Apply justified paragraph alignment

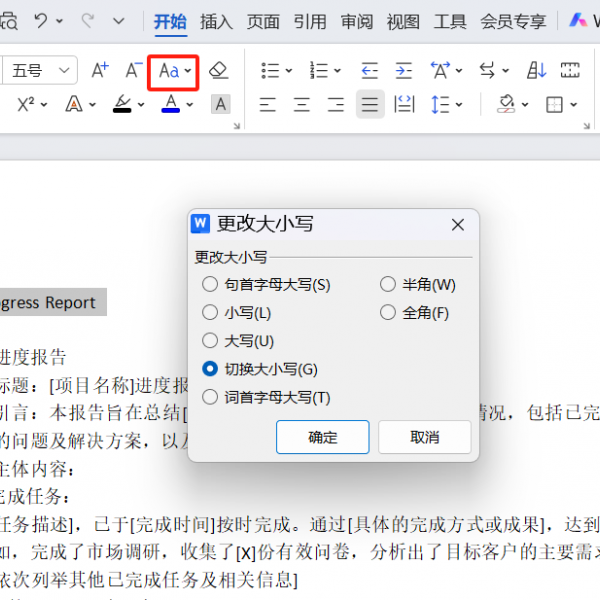[x=370, y=104]
